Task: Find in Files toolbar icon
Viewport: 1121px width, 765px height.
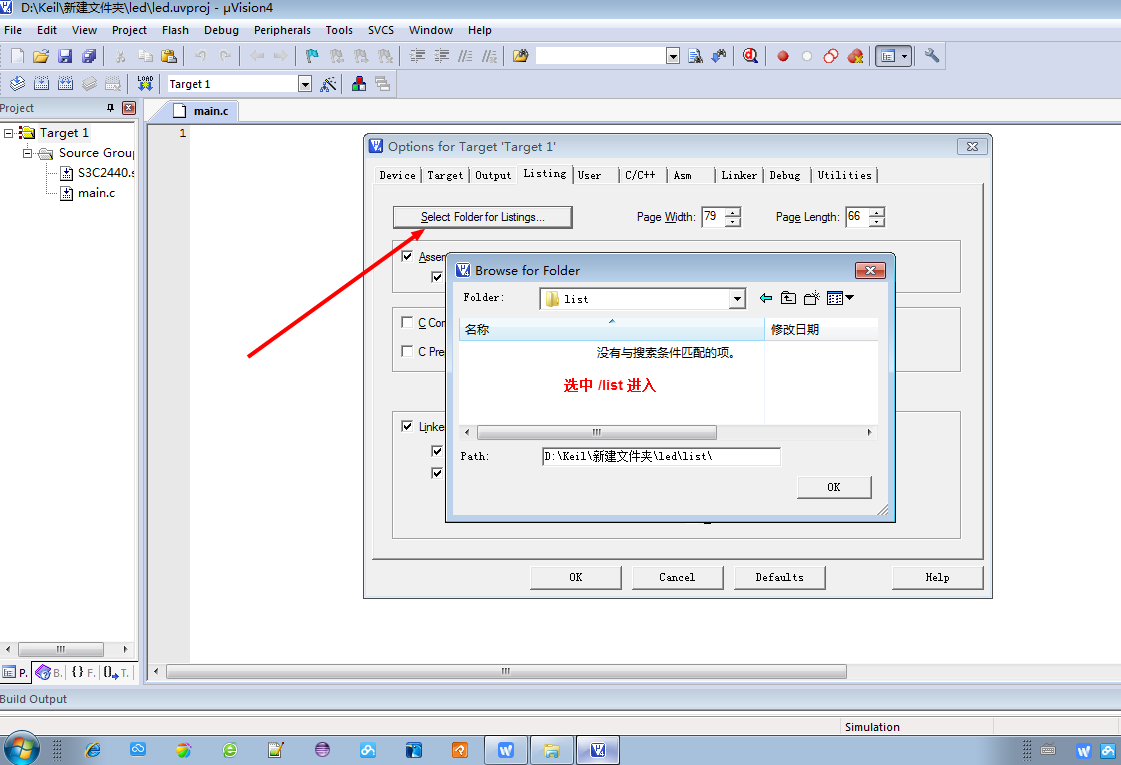Action: click(x=520, y=56)
